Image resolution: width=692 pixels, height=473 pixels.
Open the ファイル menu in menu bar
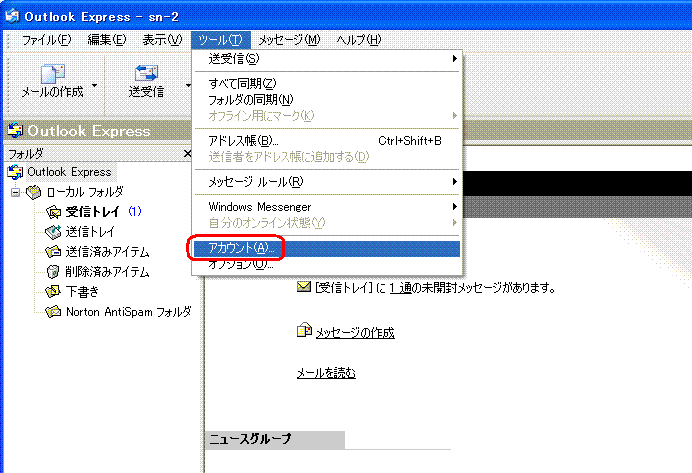46,39
